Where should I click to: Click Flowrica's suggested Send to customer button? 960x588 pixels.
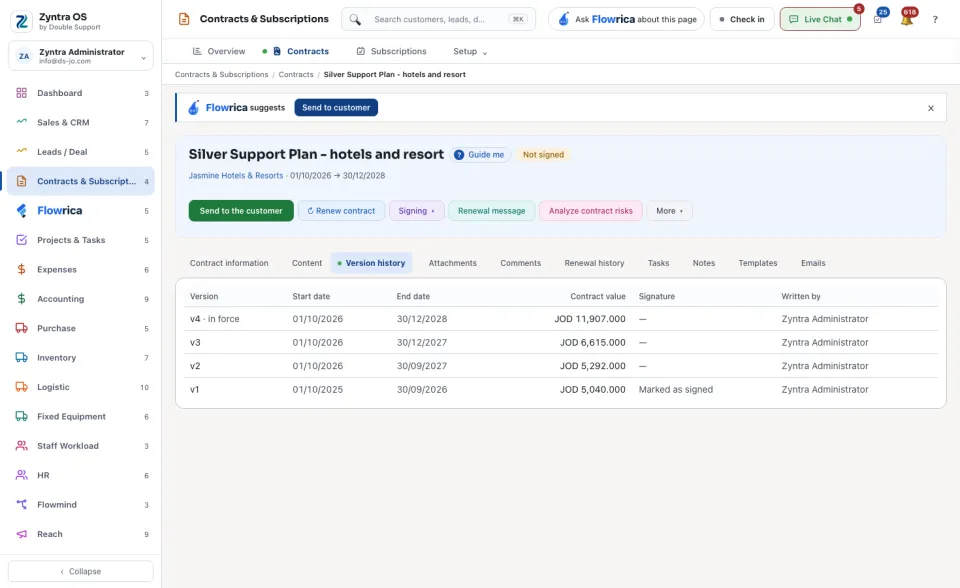coord(336,108)
